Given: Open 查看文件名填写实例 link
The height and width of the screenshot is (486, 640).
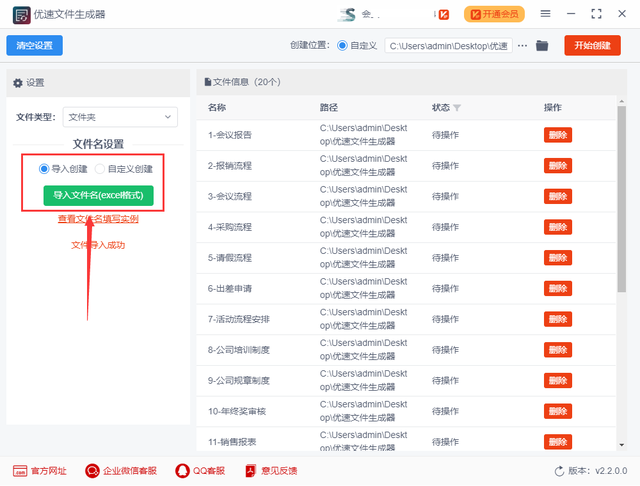Looking at the screenshot, I should (x=98, y=219).
